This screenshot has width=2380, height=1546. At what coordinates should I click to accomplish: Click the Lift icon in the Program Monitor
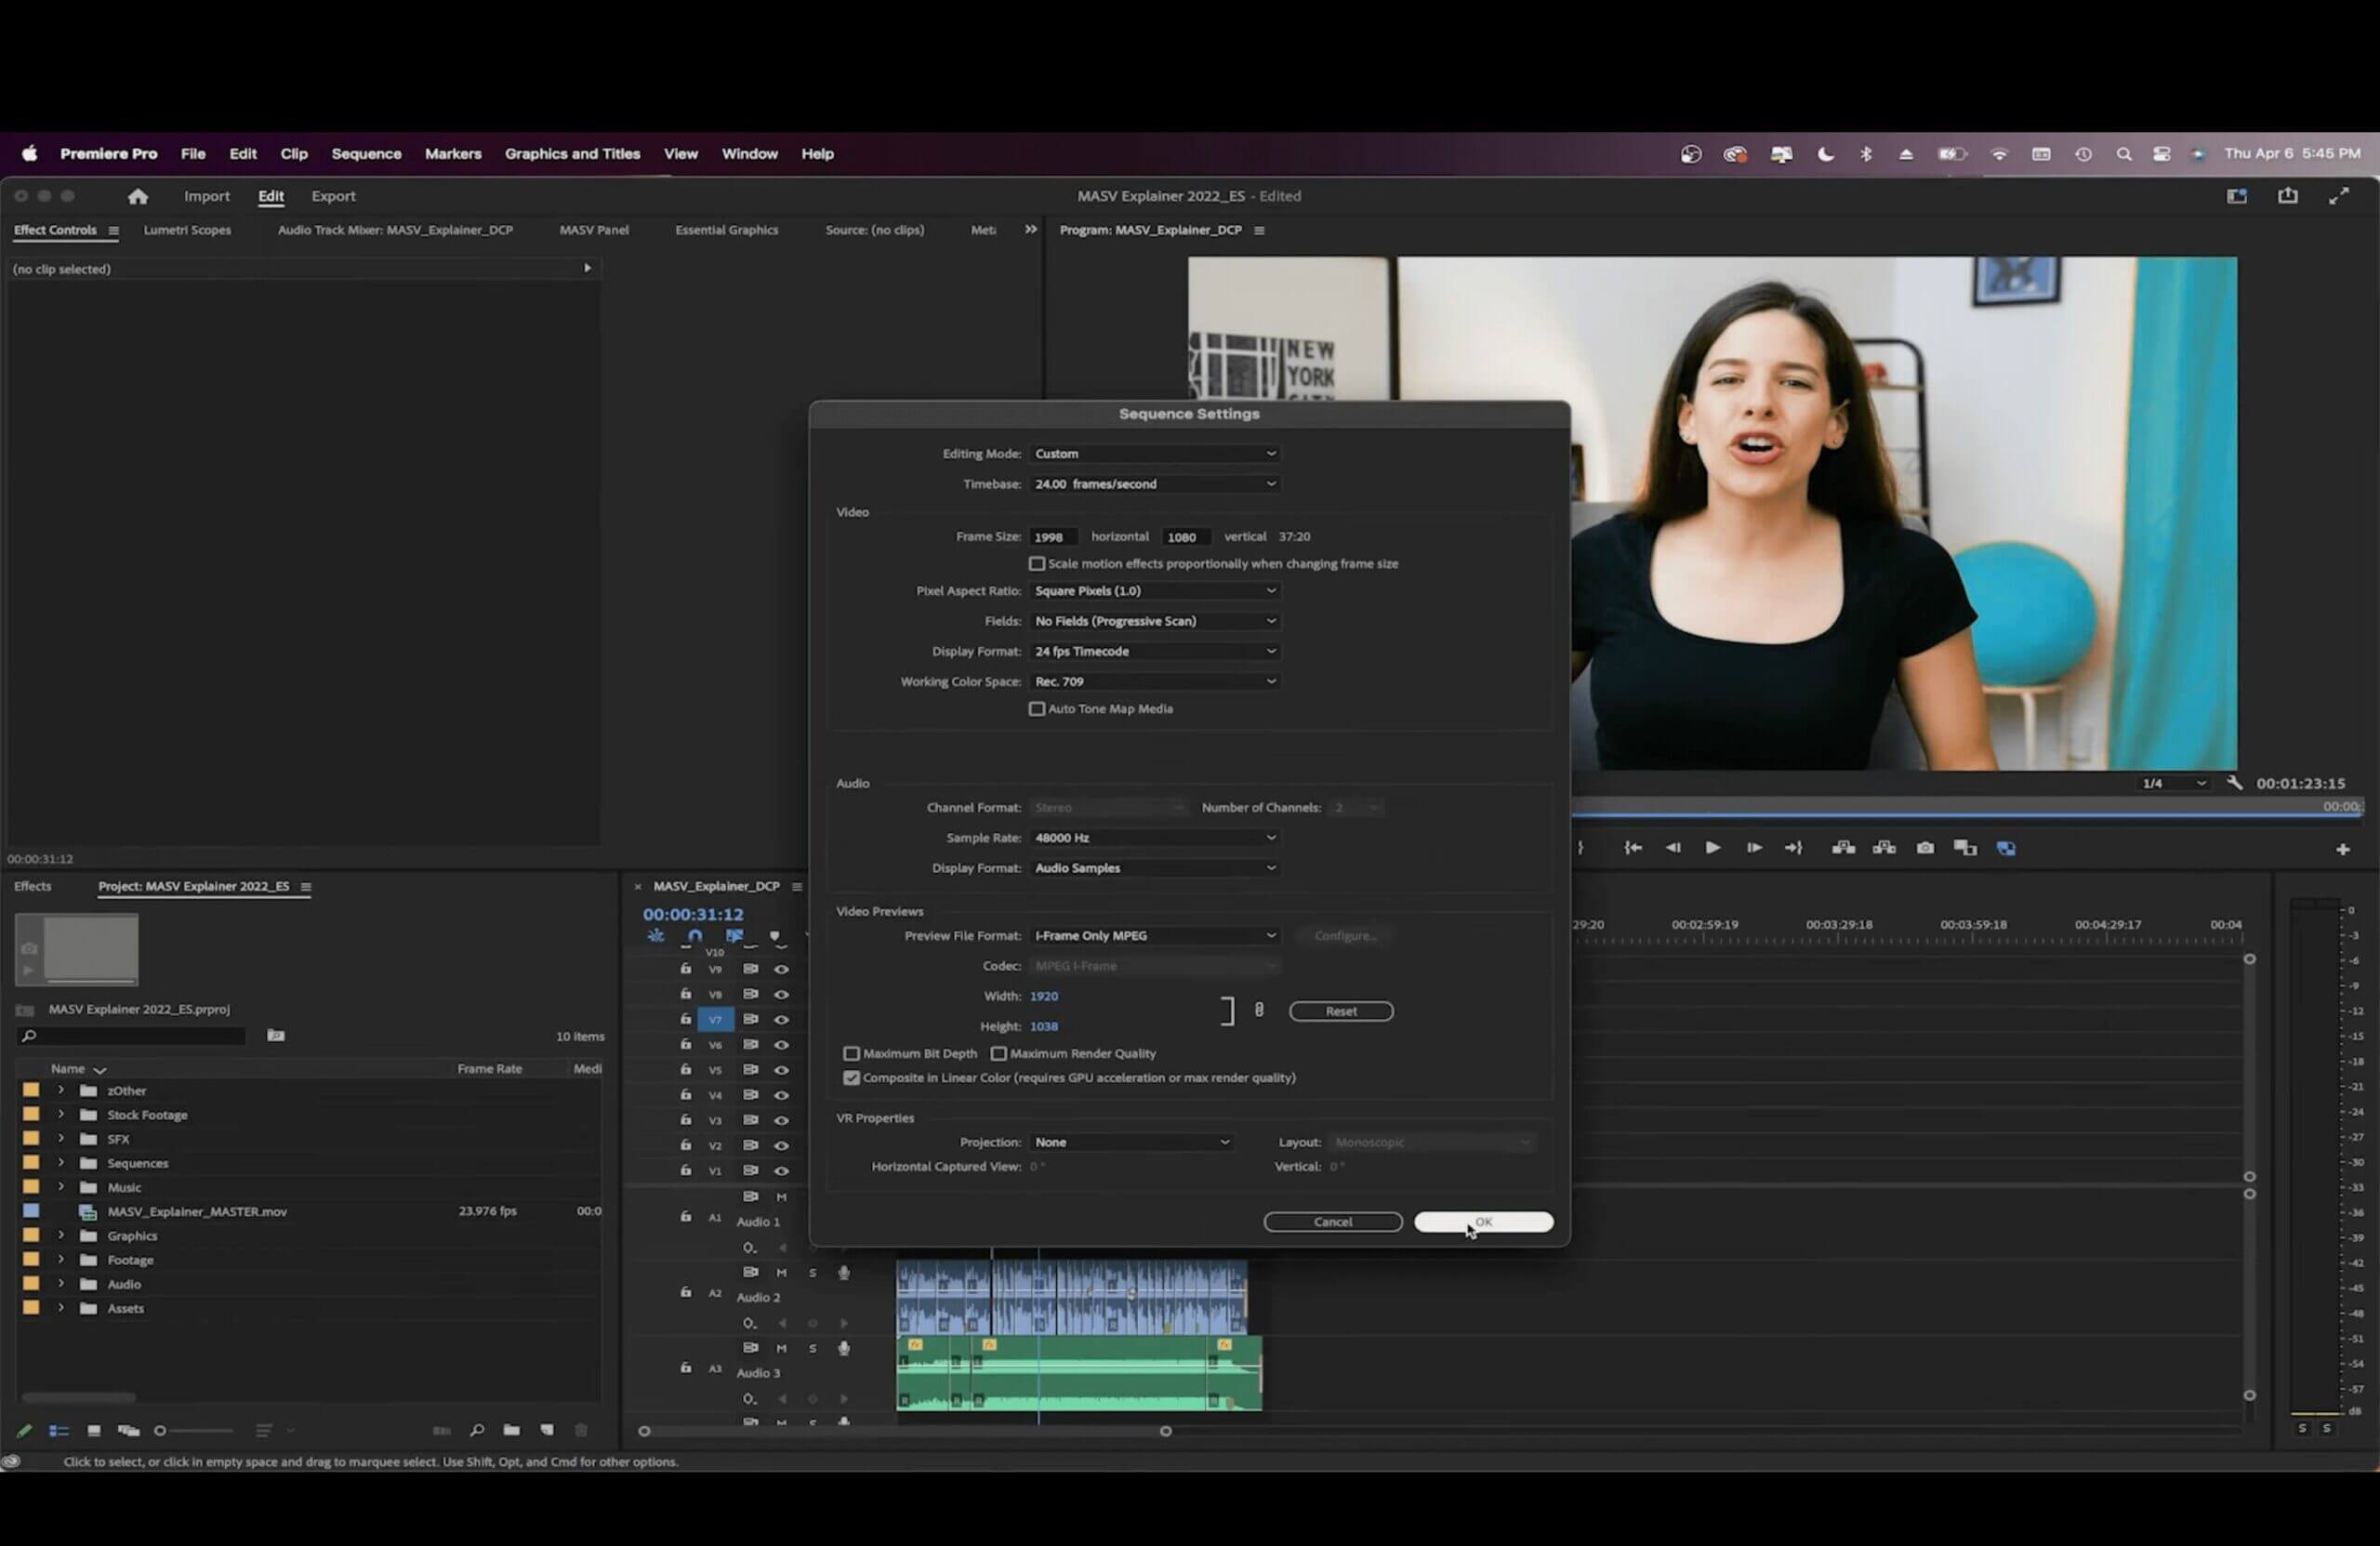1845,847
